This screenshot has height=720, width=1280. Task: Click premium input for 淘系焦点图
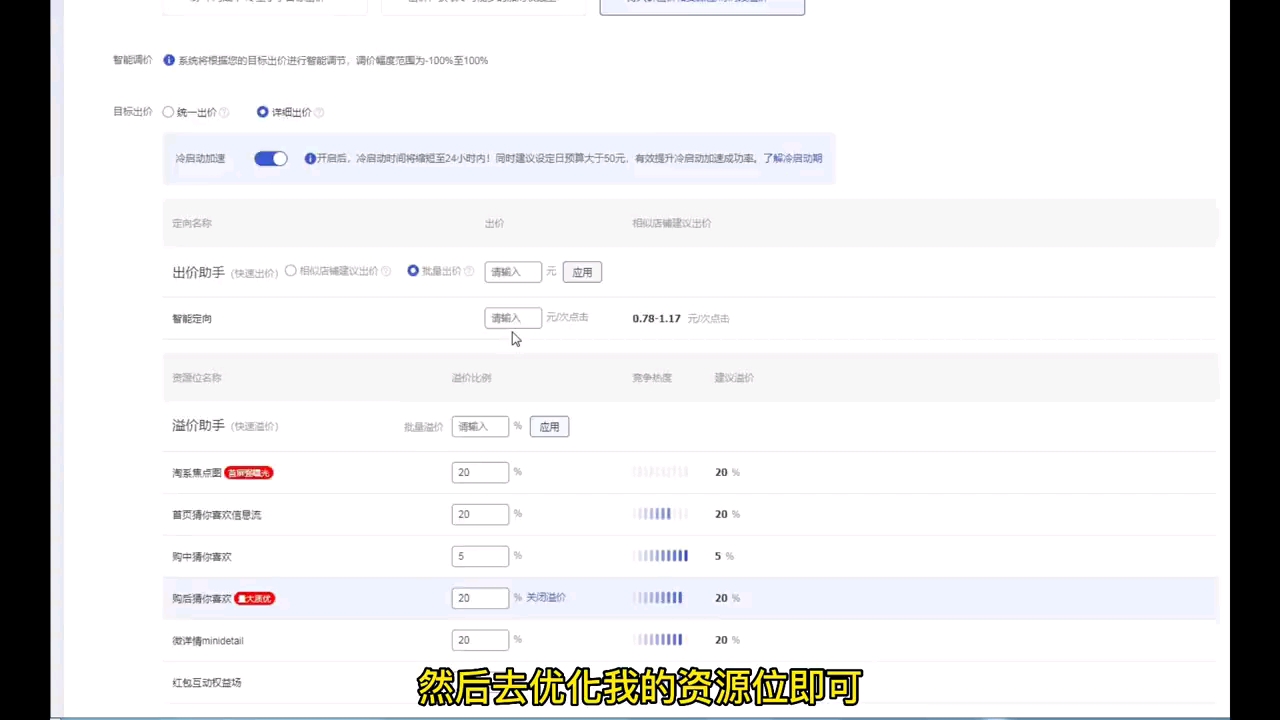480,472
